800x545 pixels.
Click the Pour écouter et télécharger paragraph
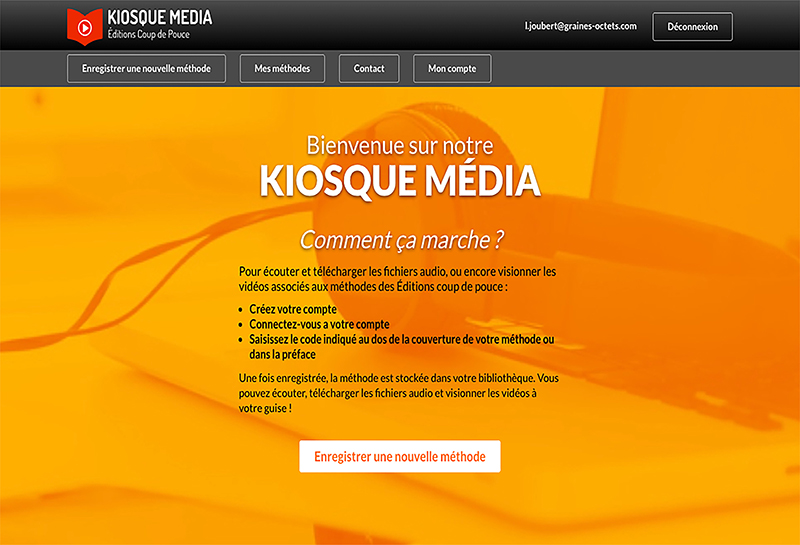tap(397, 279)
